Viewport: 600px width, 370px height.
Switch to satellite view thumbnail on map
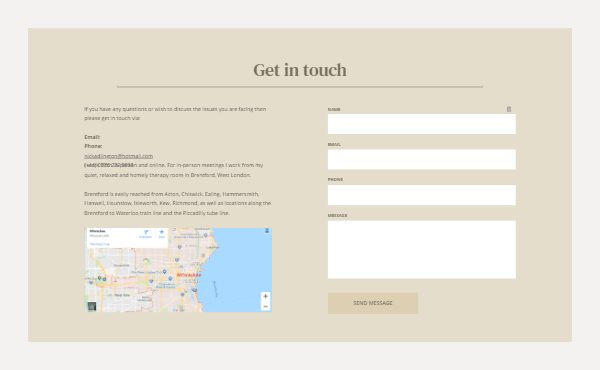[x=92, y=306]
